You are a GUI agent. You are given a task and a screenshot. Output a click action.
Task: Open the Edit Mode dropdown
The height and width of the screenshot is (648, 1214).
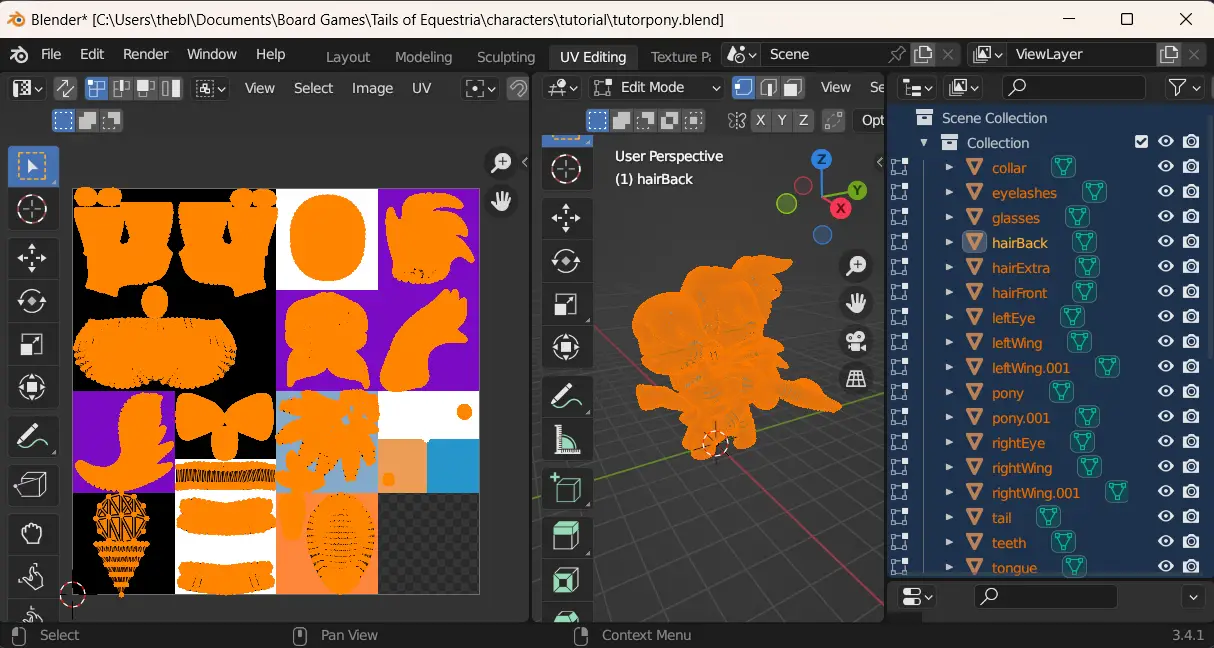point(656,87)
